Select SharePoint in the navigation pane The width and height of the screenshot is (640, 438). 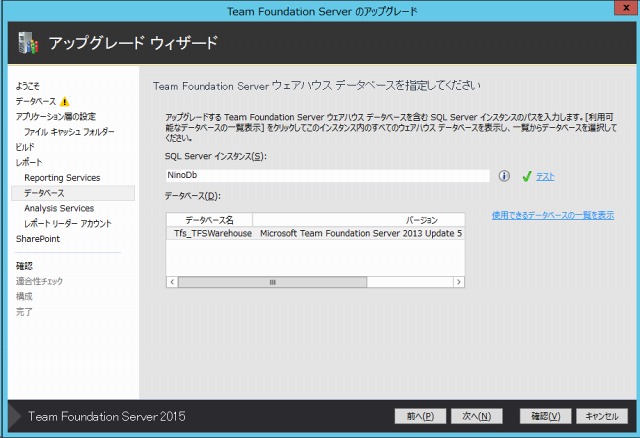pos(38,239)
